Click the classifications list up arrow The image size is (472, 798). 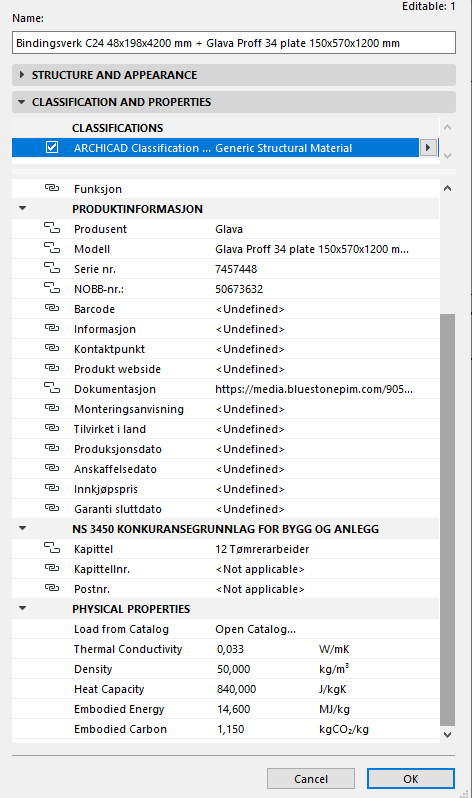click(x=448, y=128)
